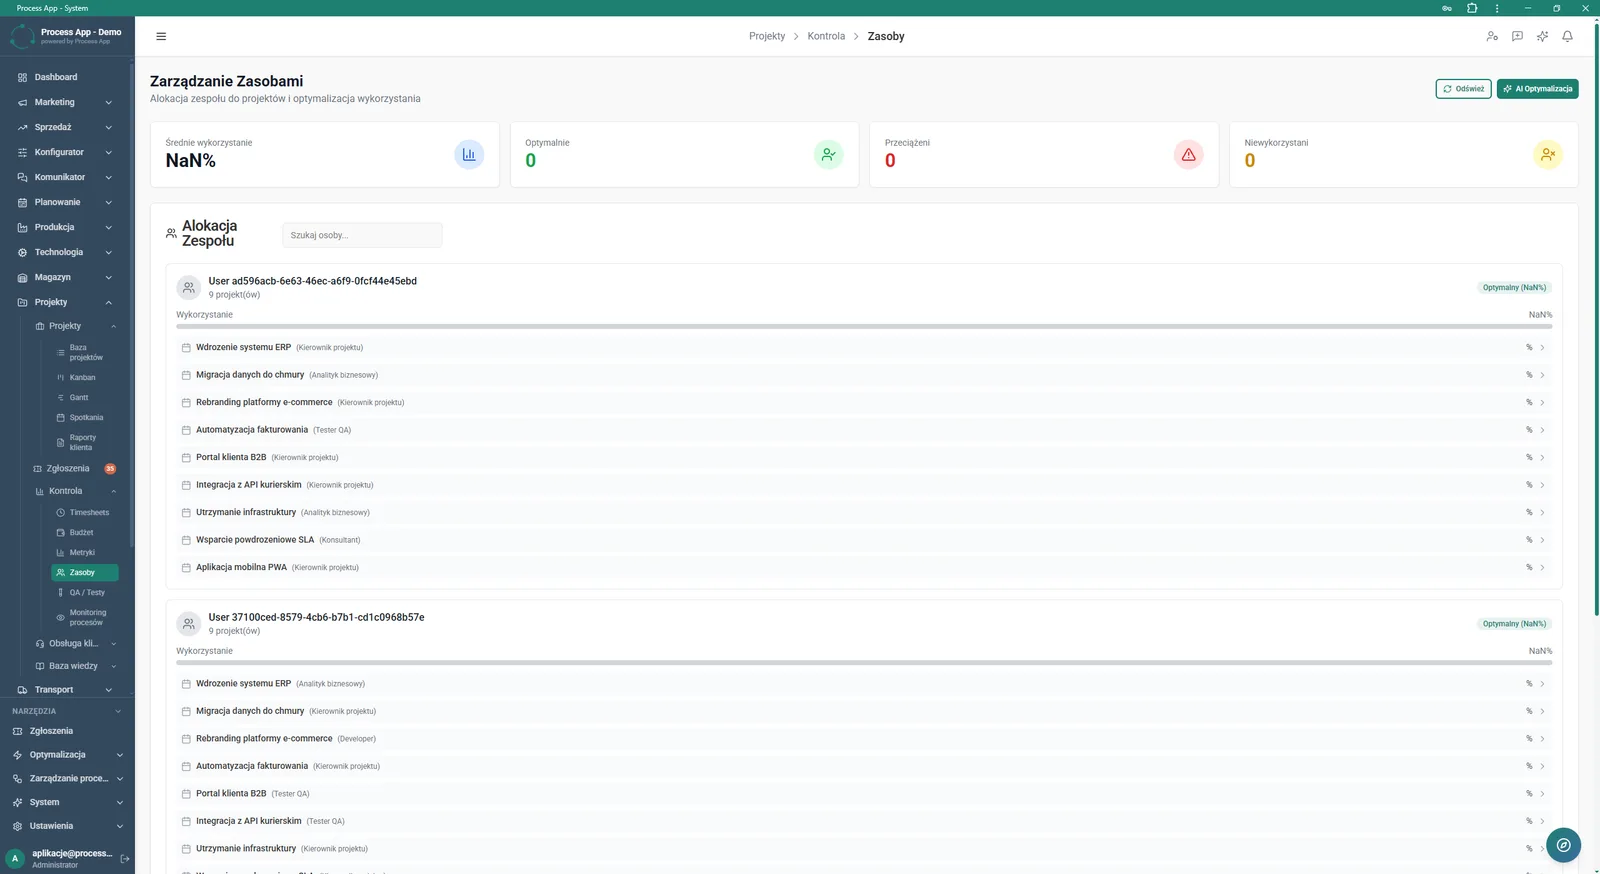Click the Process App logo icon
The height and width of the screenshot is (874, 1600).
pos(22,36)
